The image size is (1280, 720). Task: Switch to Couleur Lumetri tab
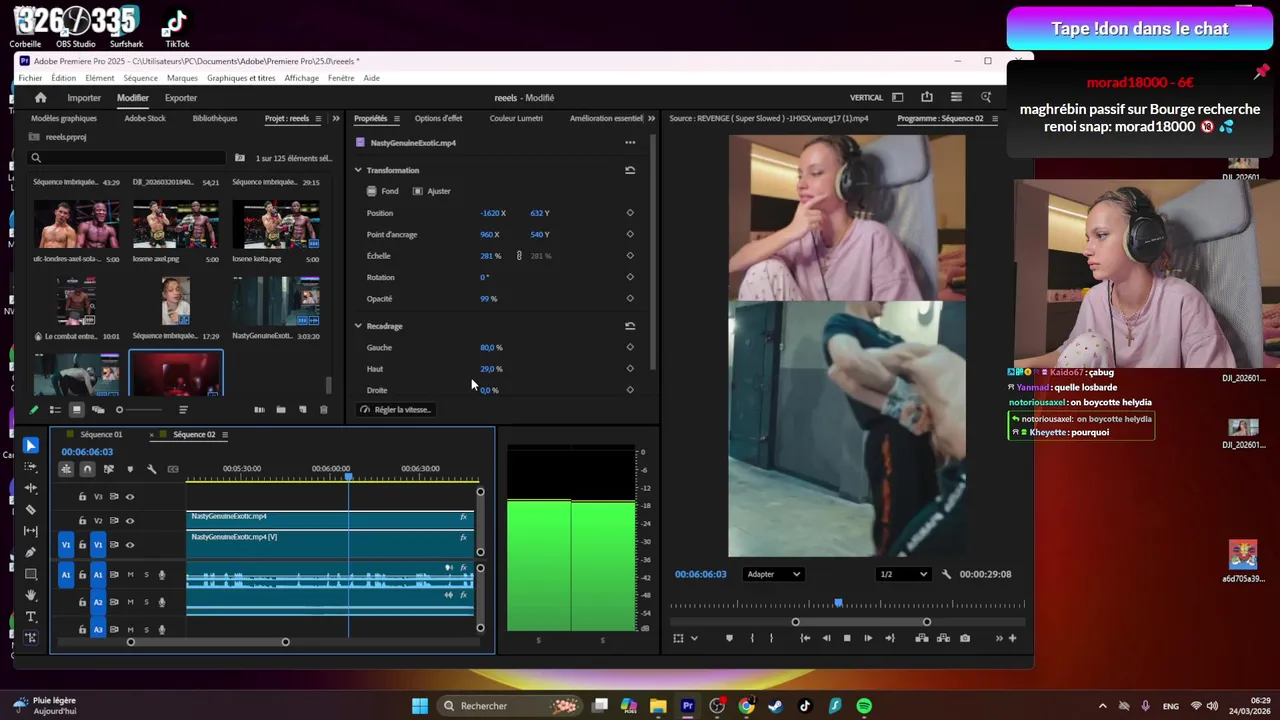[516, 118]
